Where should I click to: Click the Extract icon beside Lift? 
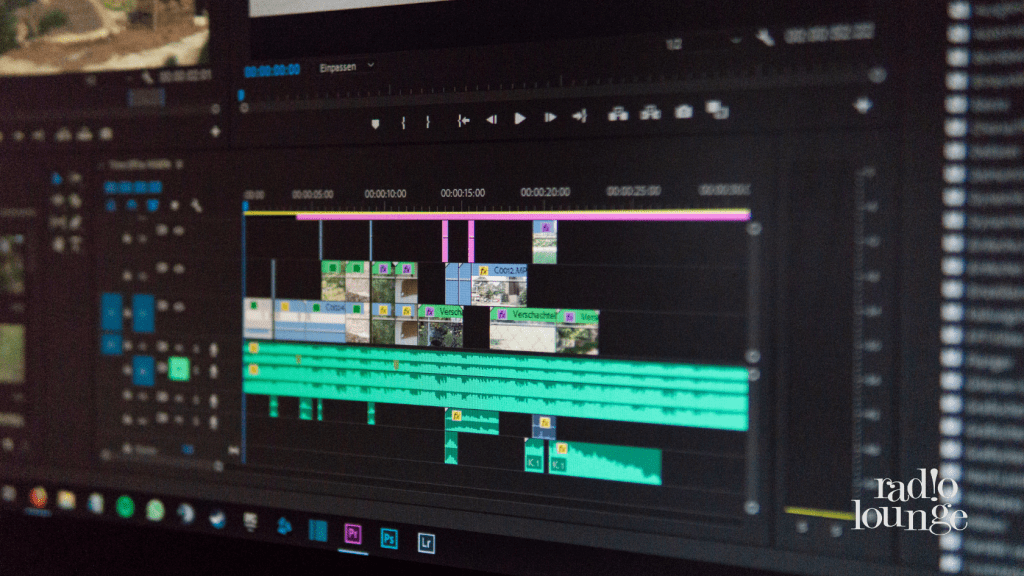coord(650,113)
